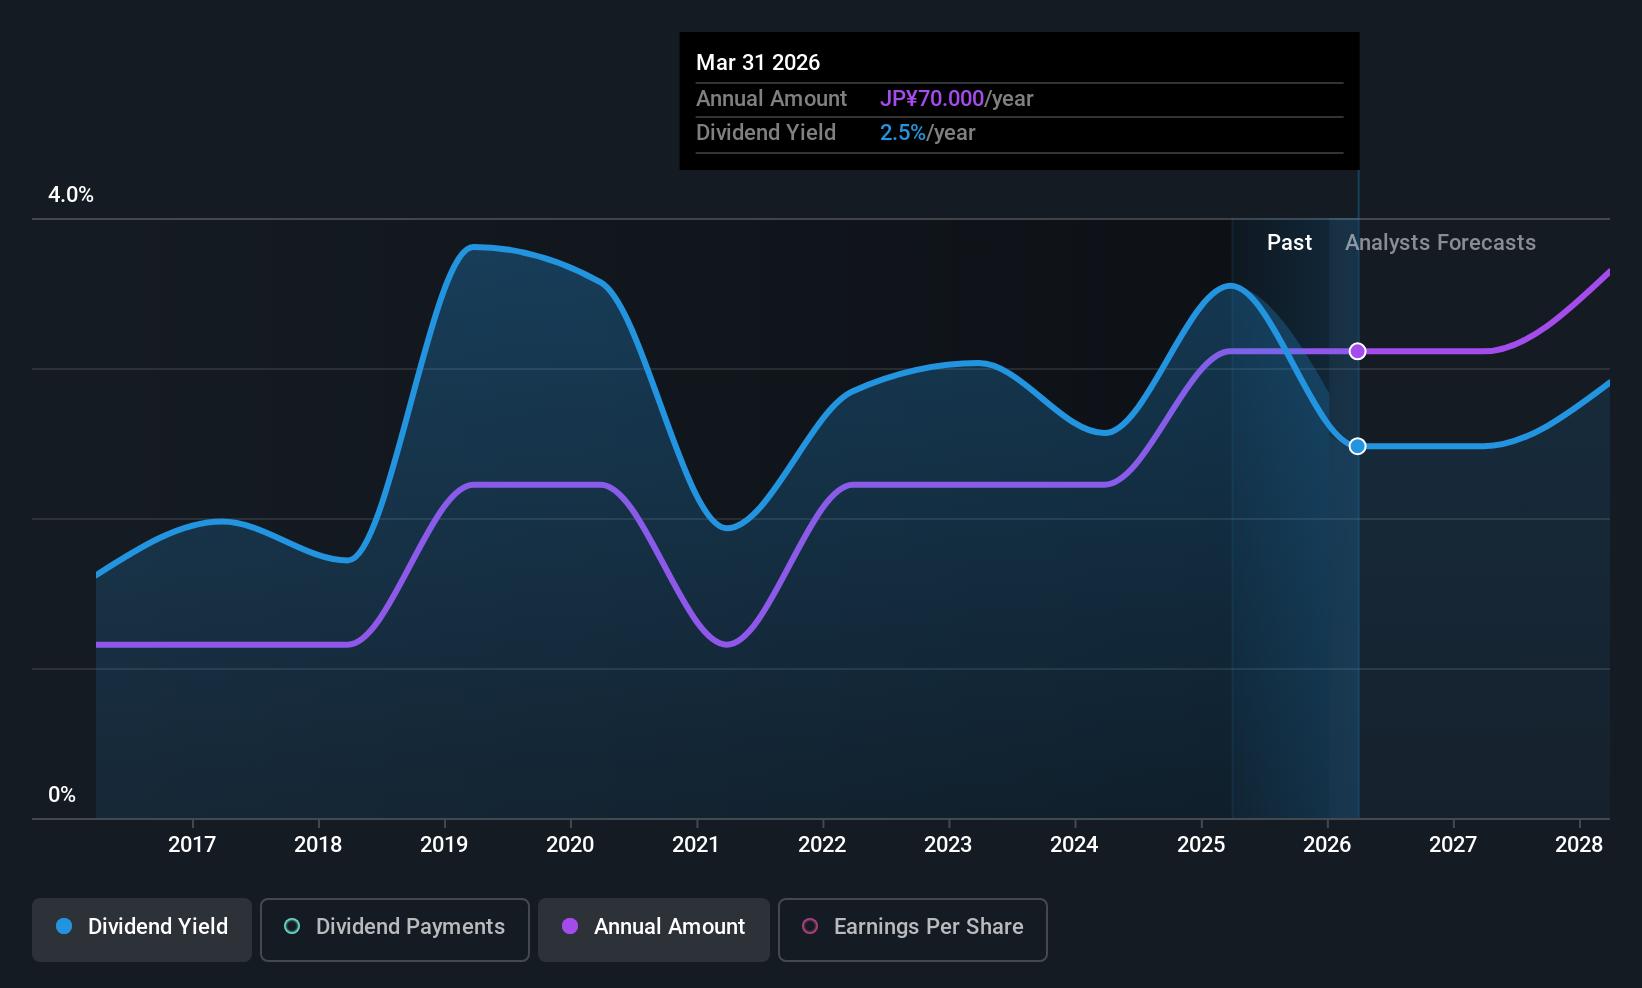Click the 2021 x-axis label
Screen dimensions: 1642x988
(696, 845)
